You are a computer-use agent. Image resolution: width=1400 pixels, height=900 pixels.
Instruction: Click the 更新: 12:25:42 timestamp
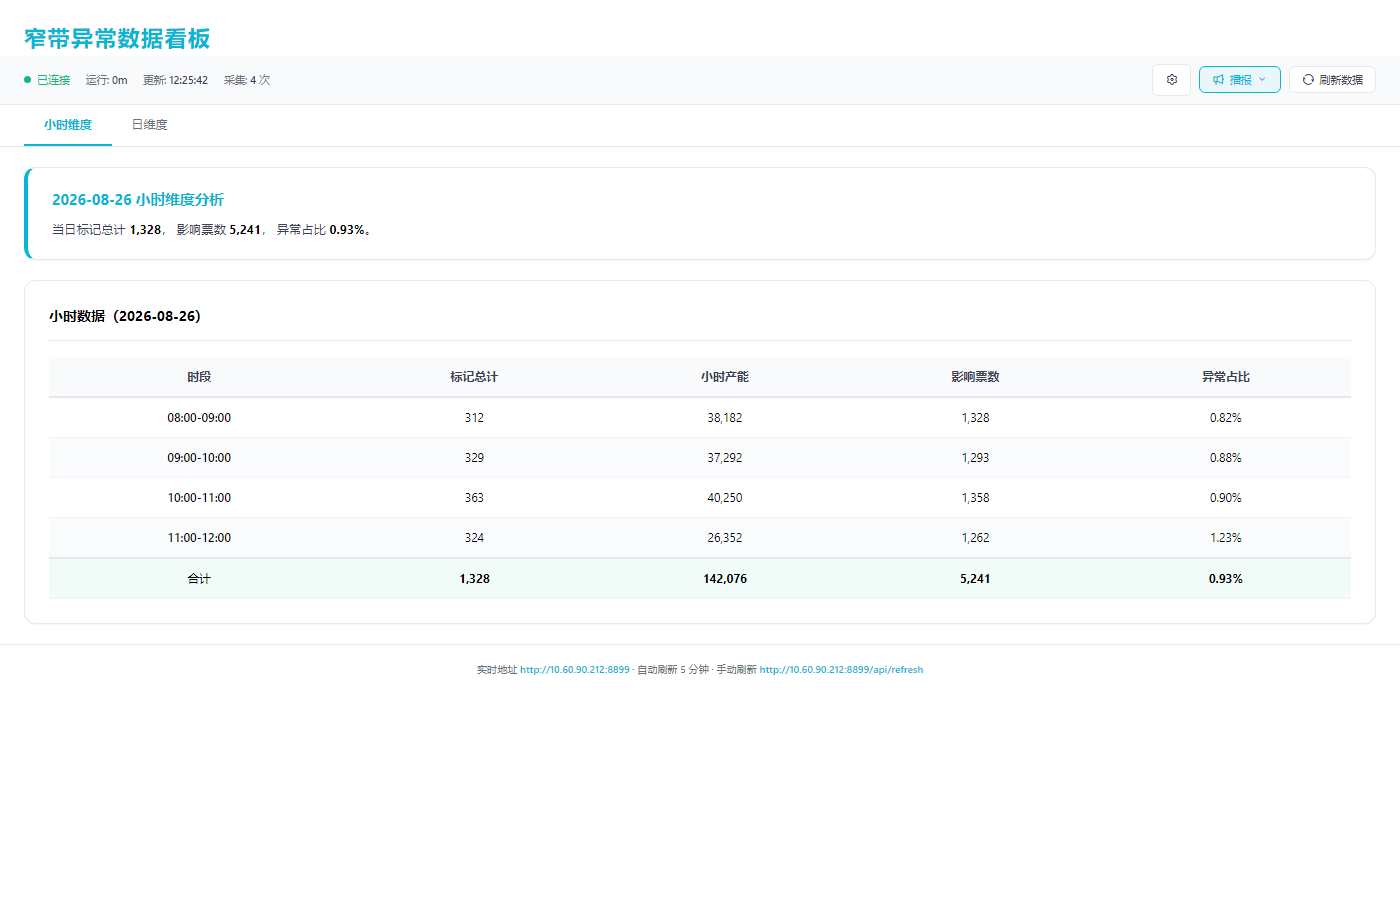(x=175, y=80)
